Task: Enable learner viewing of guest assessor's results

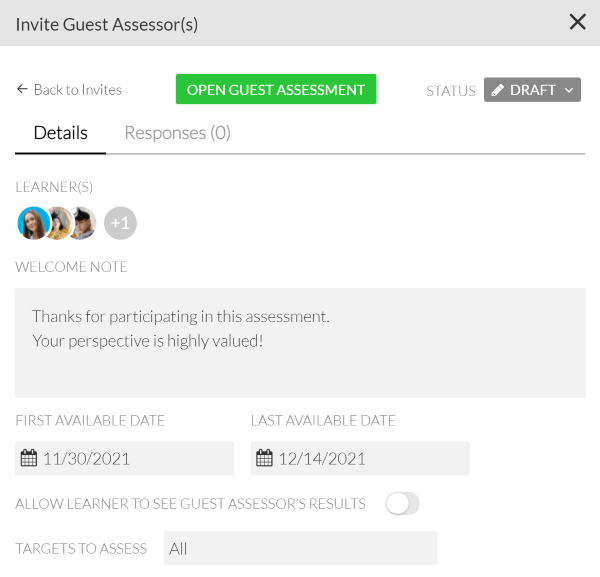Action: (x=402, y=504)
